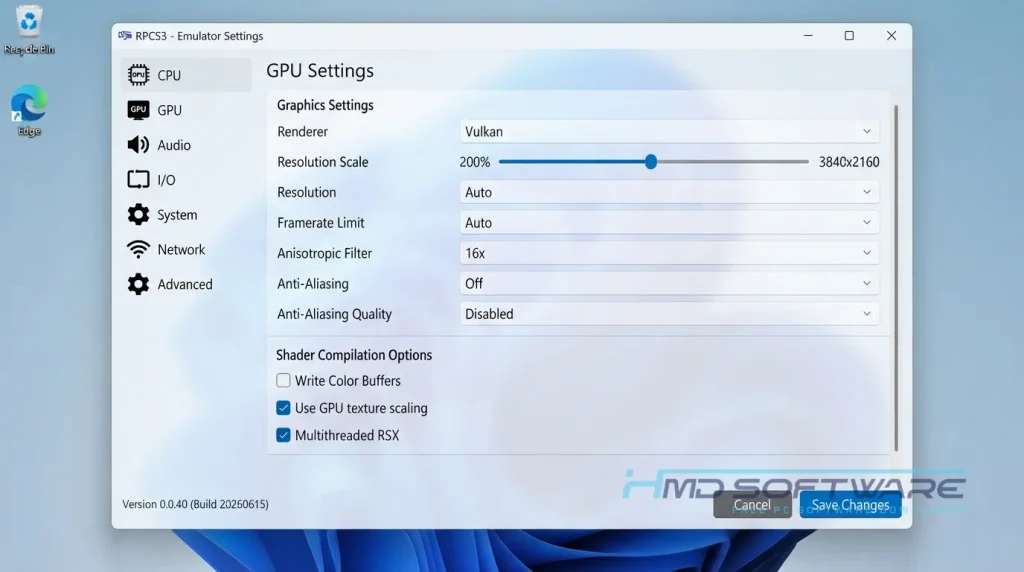
Task: Click the Save Changes button
Action: click(x=850, y=505)
